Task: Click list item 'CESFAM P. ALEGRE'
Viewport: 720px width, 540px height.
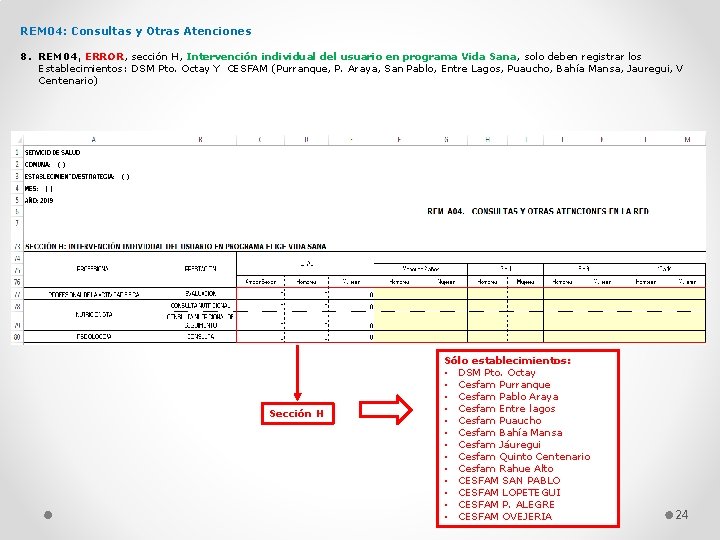Action: click(506, 504)
